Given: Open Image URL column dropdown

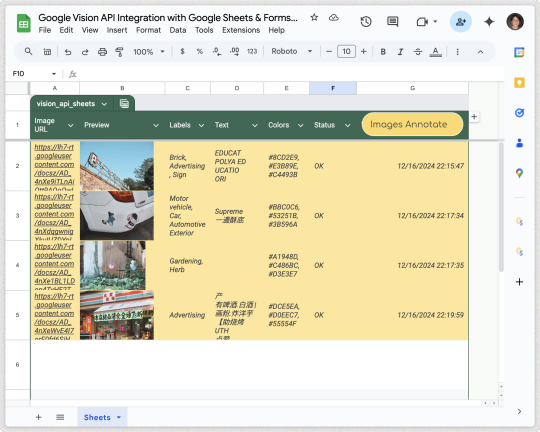Looking at the screenshot, I should click(71, 125).
